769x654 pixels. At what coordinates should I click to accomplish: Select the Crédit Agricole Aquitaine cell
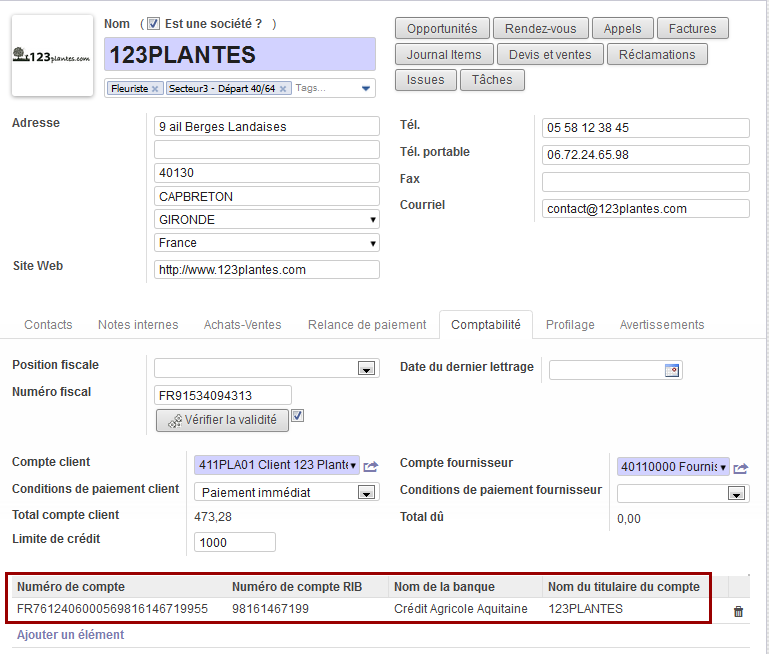click(x=461, y=608)
